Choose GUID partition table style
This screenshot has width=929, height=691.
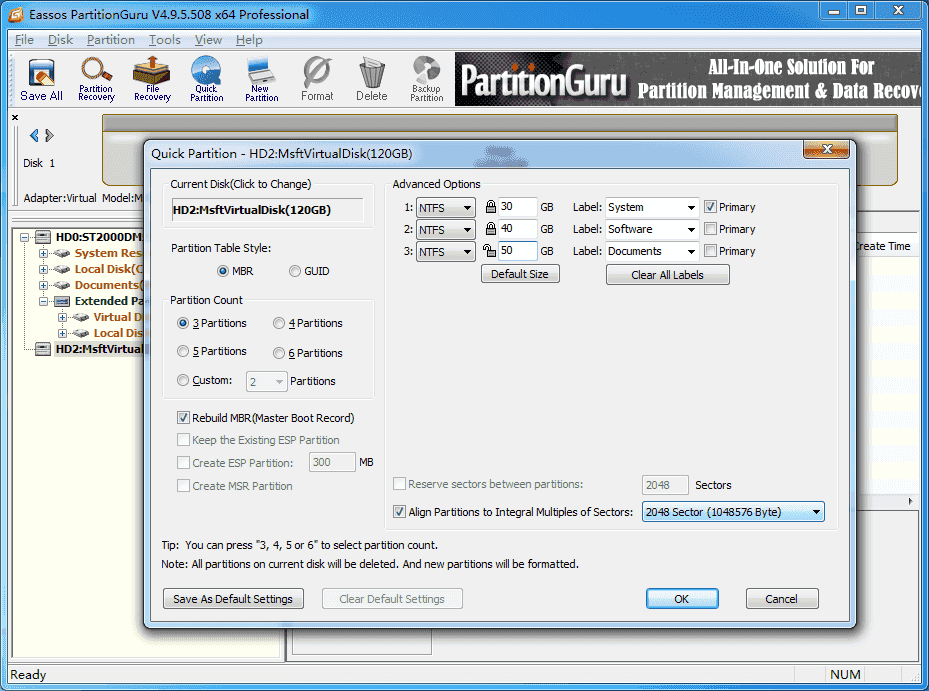tap(294, 271)
